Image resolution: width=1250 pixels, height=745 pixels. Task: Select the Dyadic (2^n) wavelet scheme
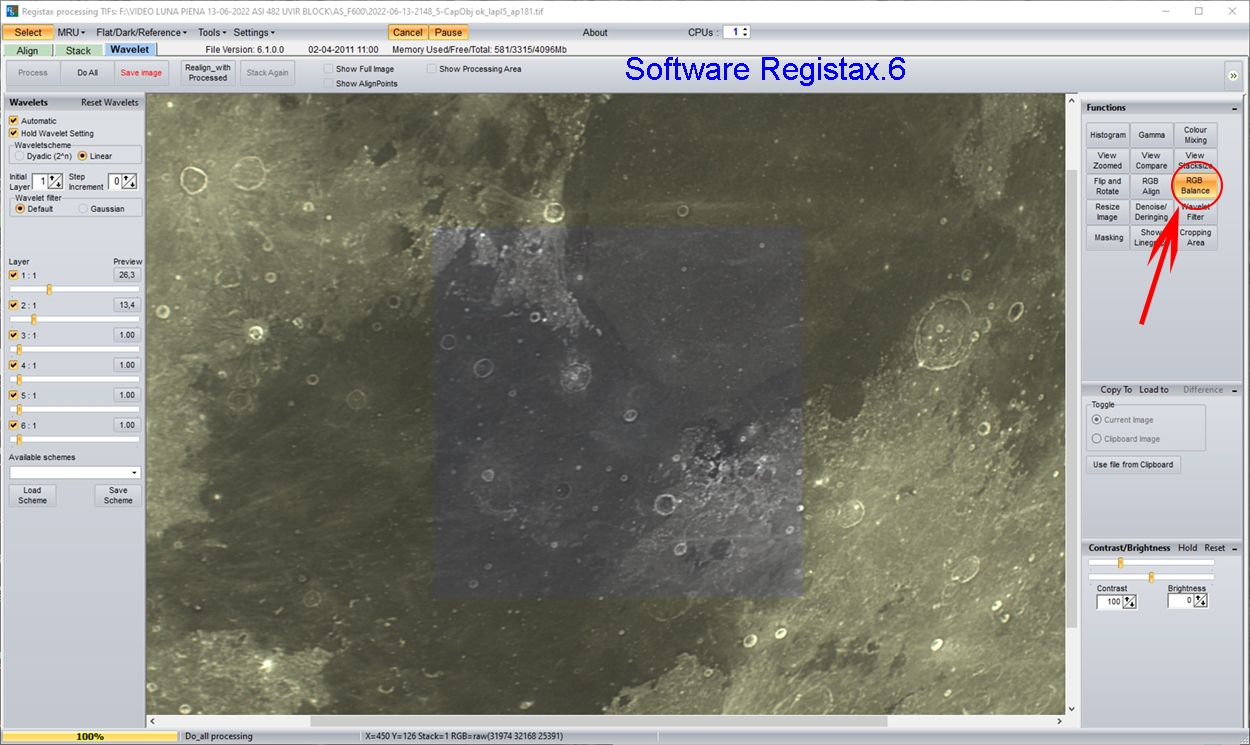pos(20,156)
